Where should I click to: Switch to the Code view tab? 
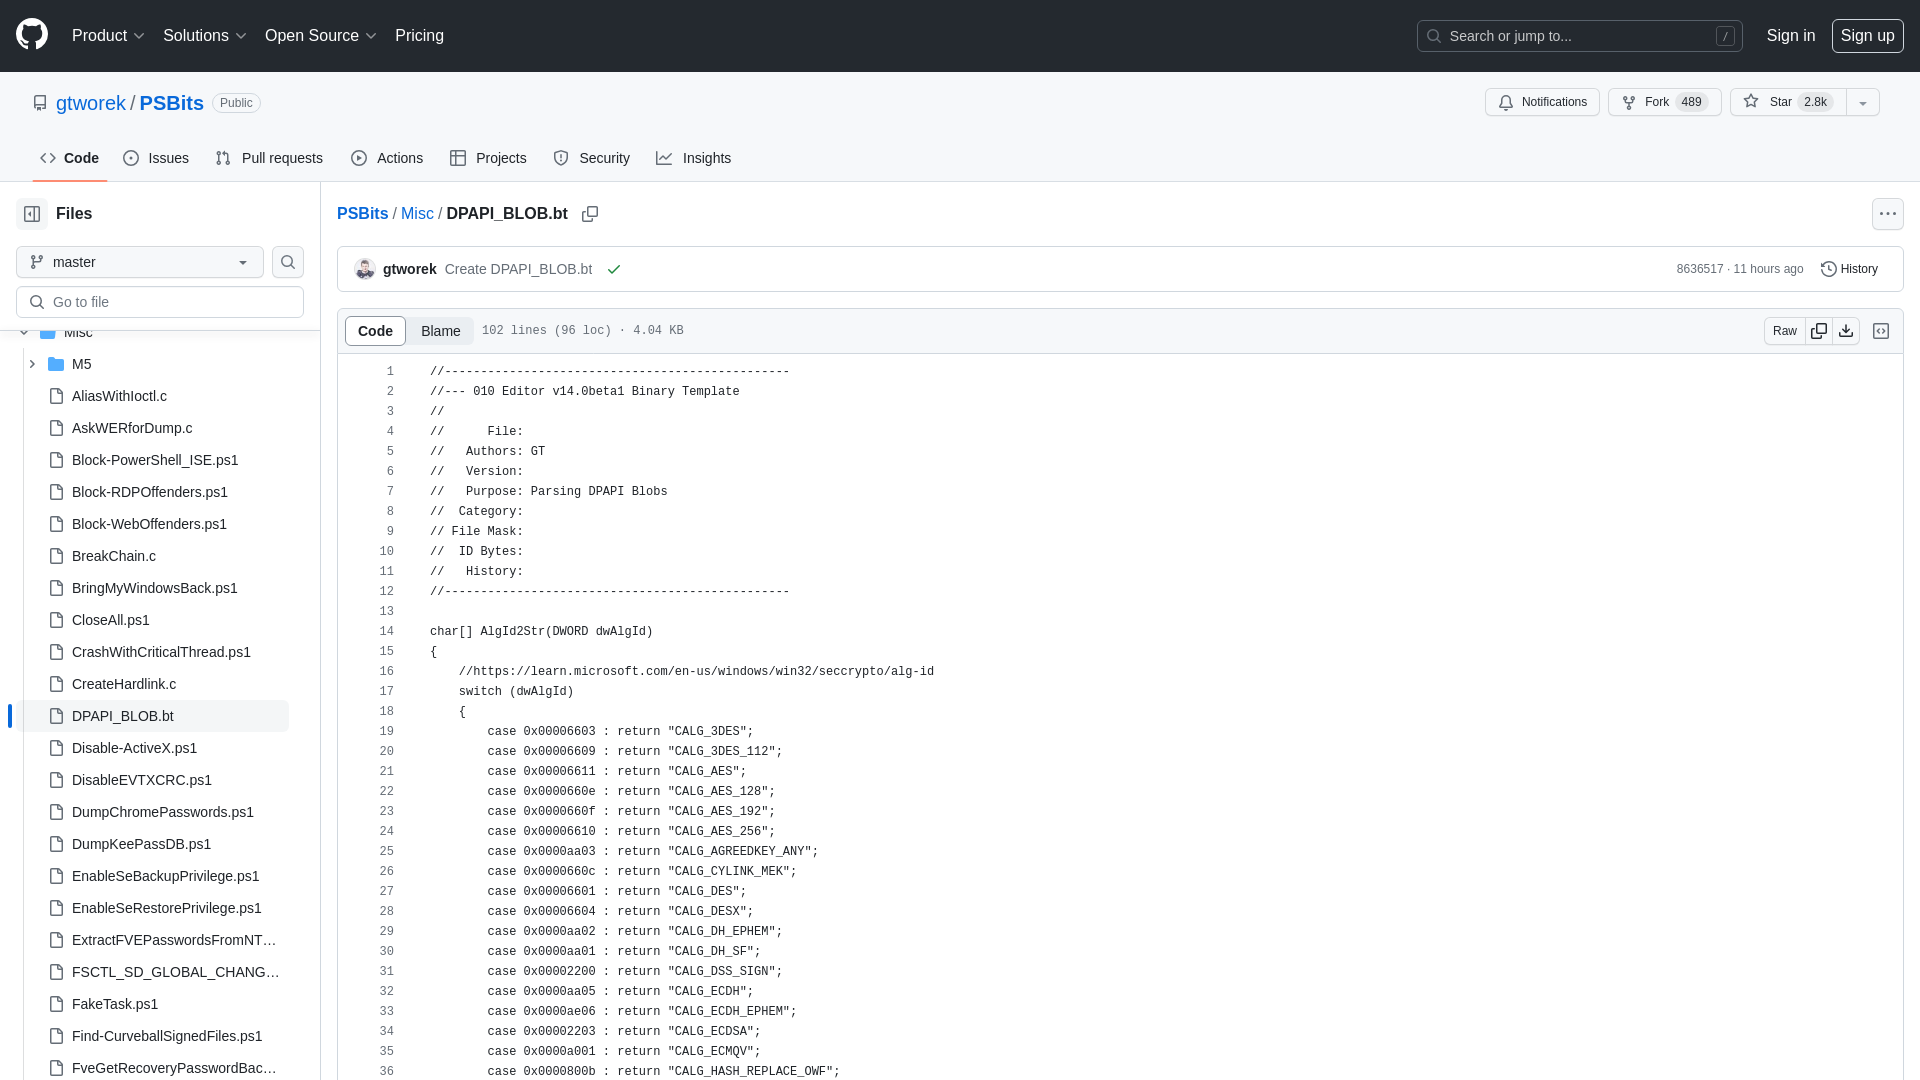(375, 330)
